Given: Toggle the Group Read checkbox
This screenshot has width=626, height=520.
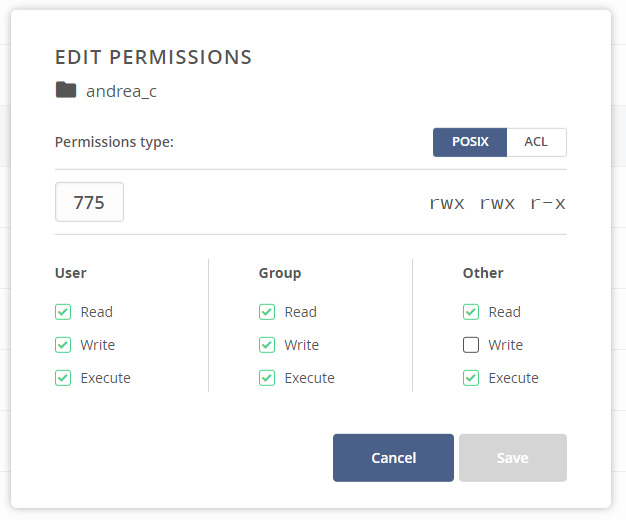Looking at the screenshot, I should click(x=267, y=312).
